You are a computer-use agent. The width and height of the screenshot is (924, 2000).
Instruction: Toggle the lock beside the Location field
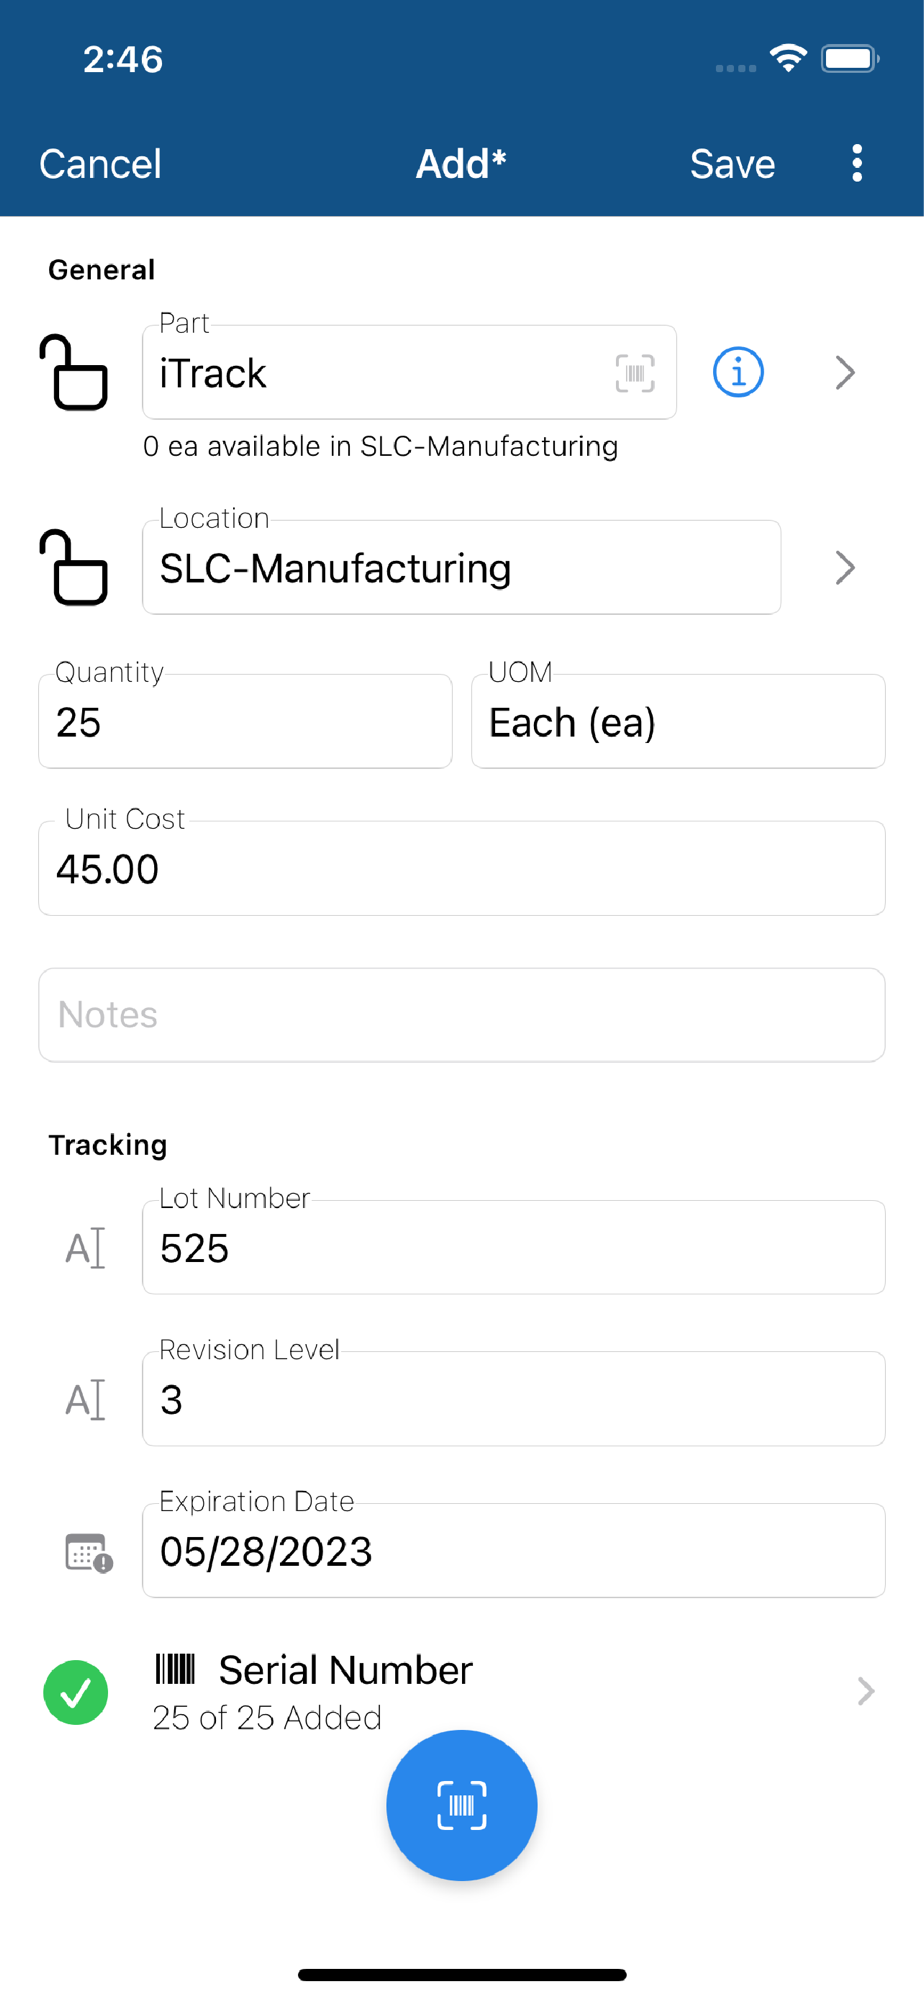click(74, 568)
